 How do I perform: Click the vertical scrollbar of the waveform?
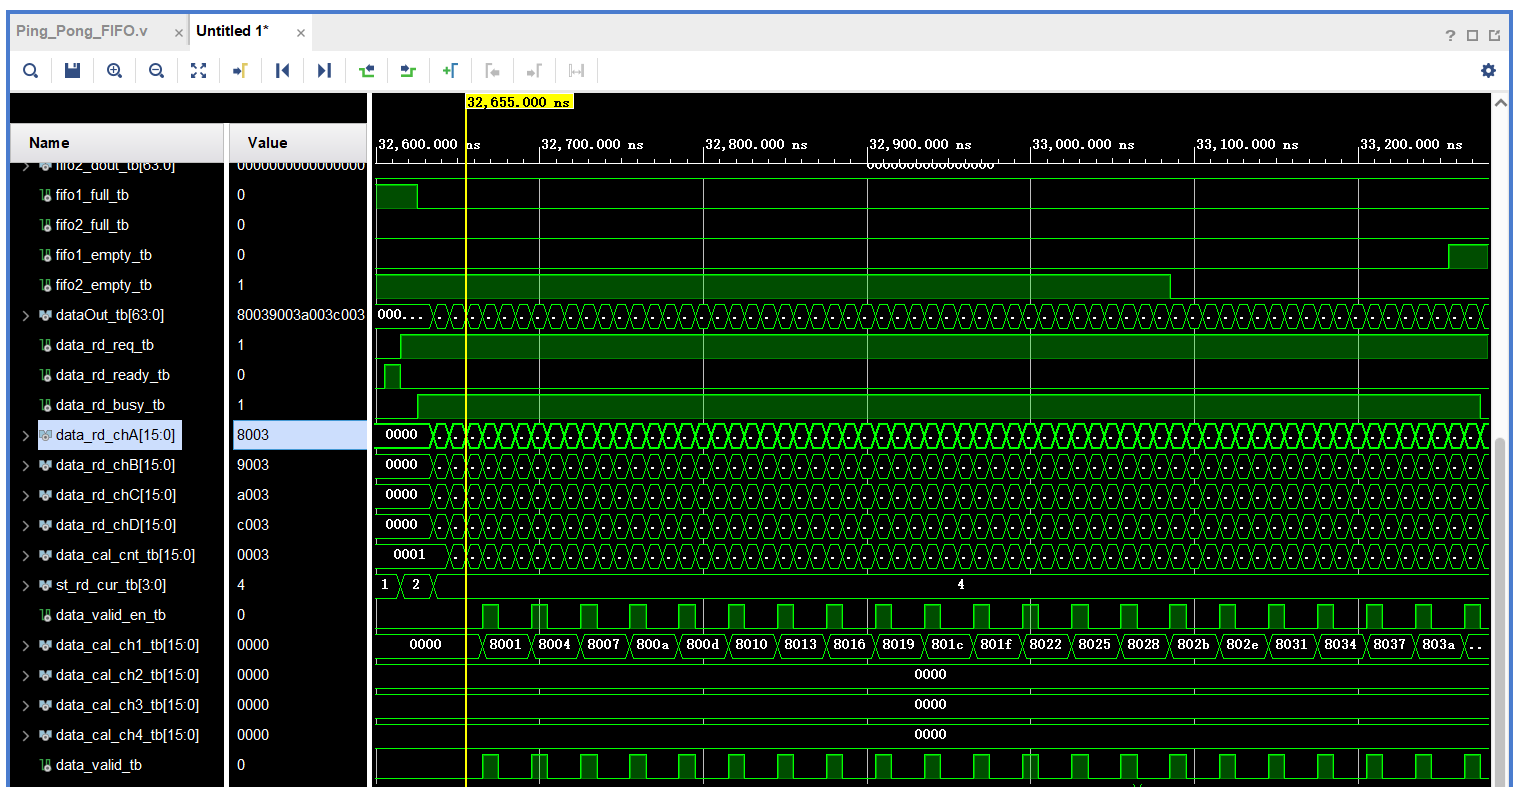coord(1500,610)
